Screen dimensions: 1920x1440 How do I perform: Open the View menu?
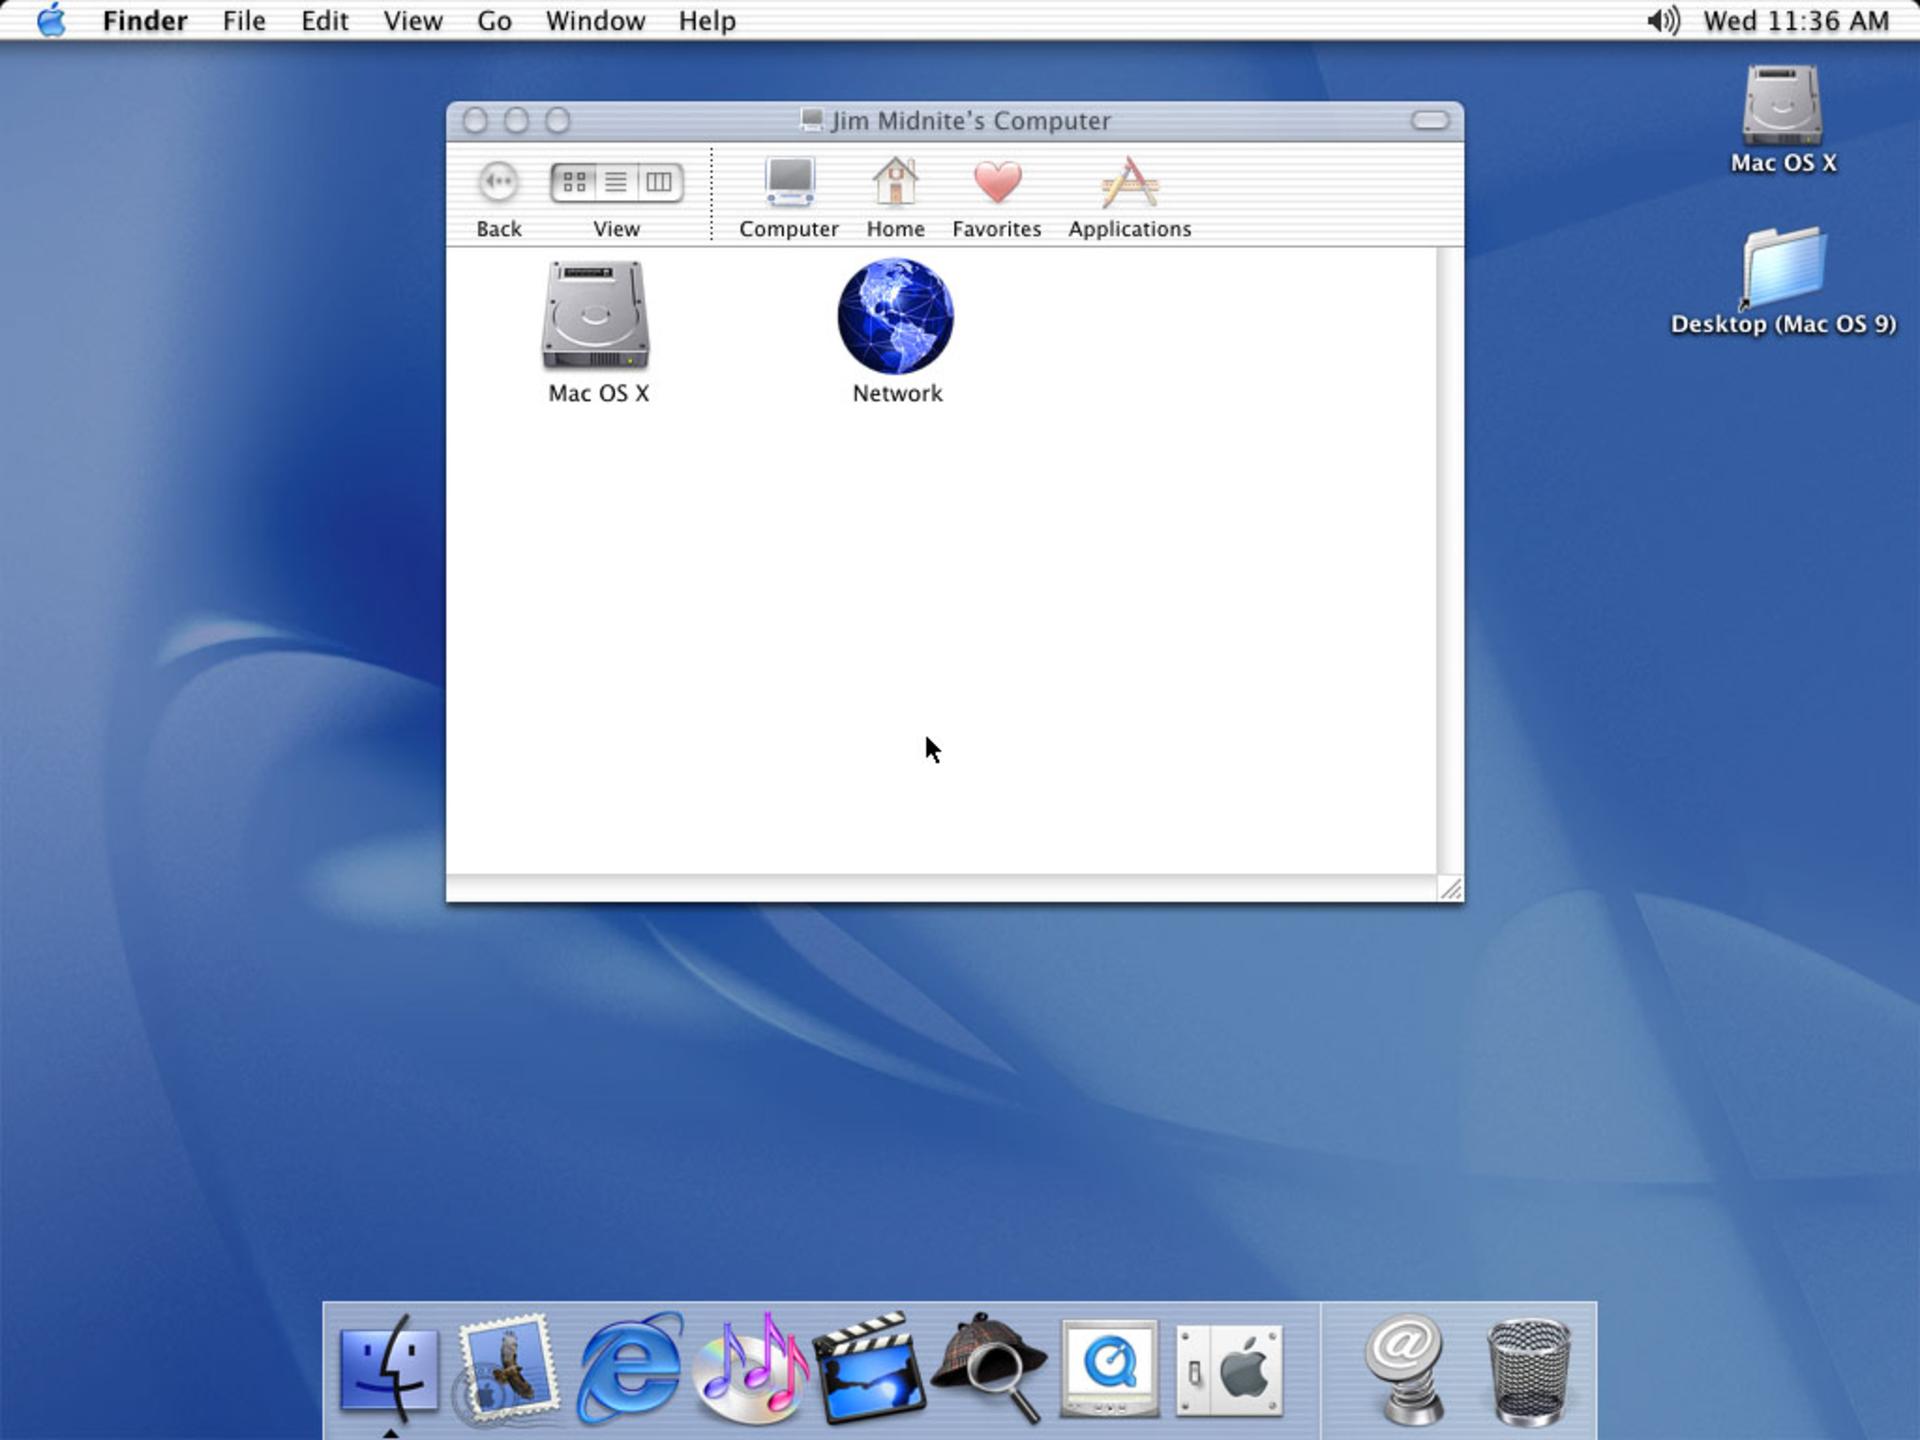(x=413, y=21)
